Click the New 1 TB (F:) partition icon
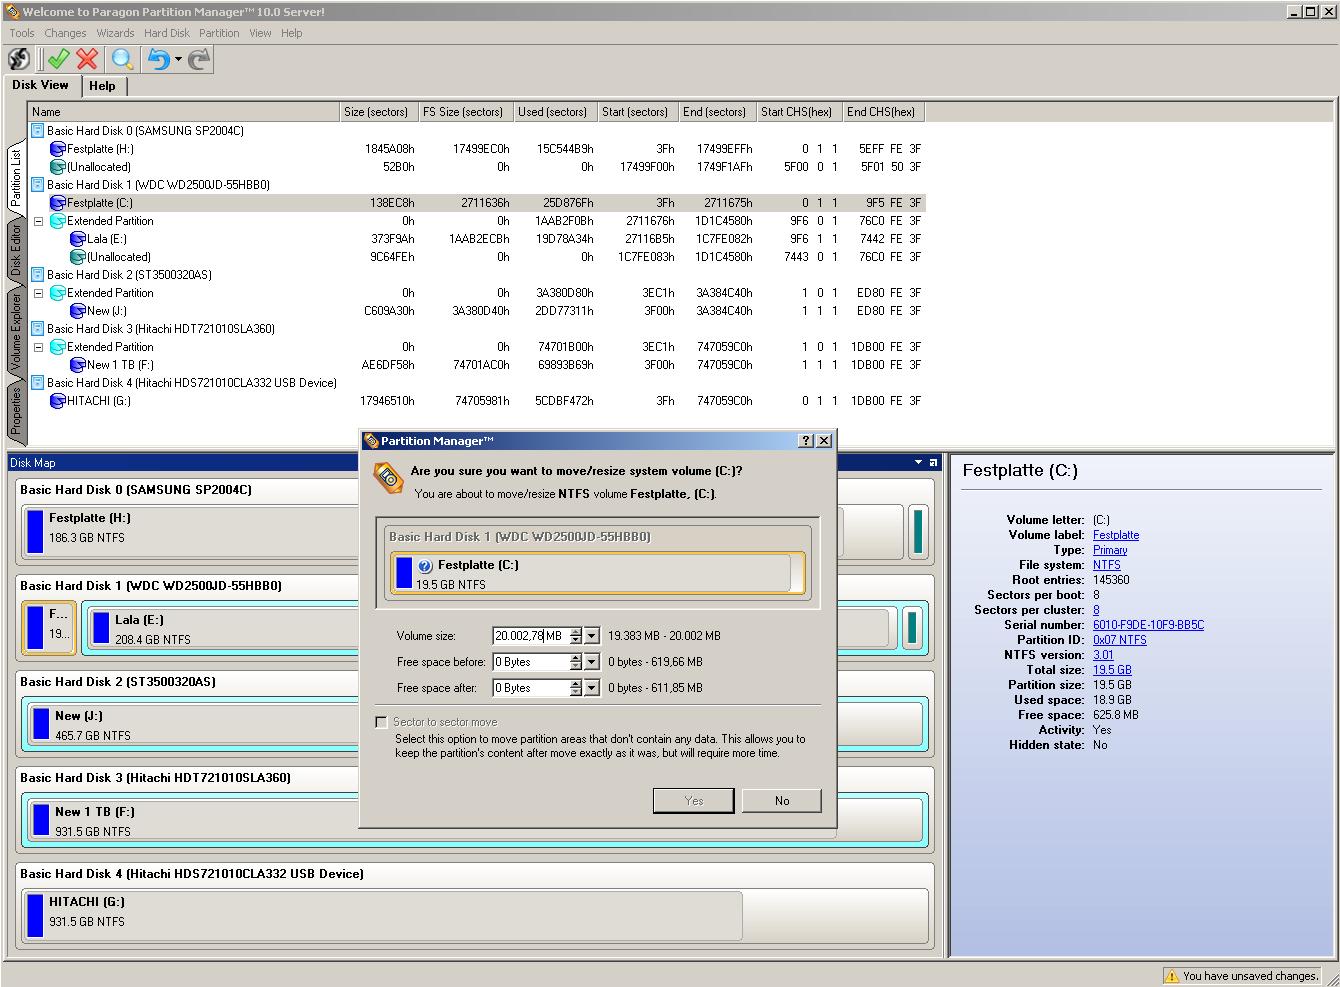The image size is (1340, 987). pyautogui.click(x=78, y=365)
